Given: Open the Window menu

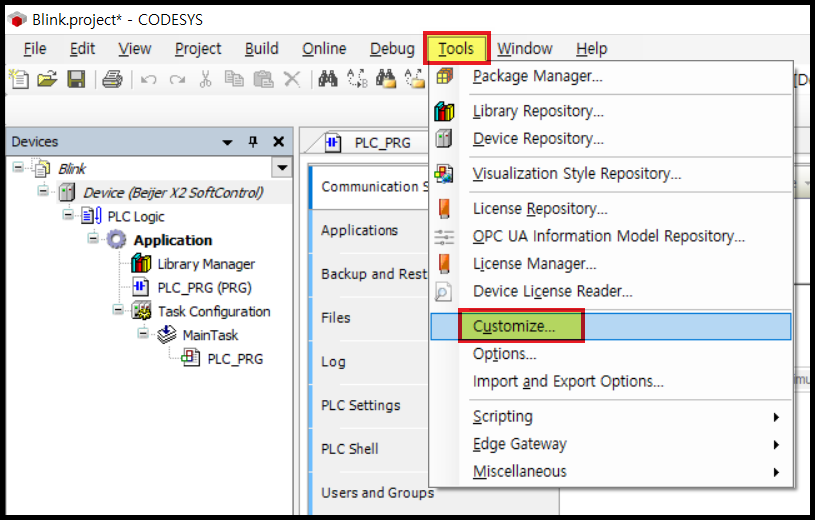Looking at the screenshot, I should (524, 49).
